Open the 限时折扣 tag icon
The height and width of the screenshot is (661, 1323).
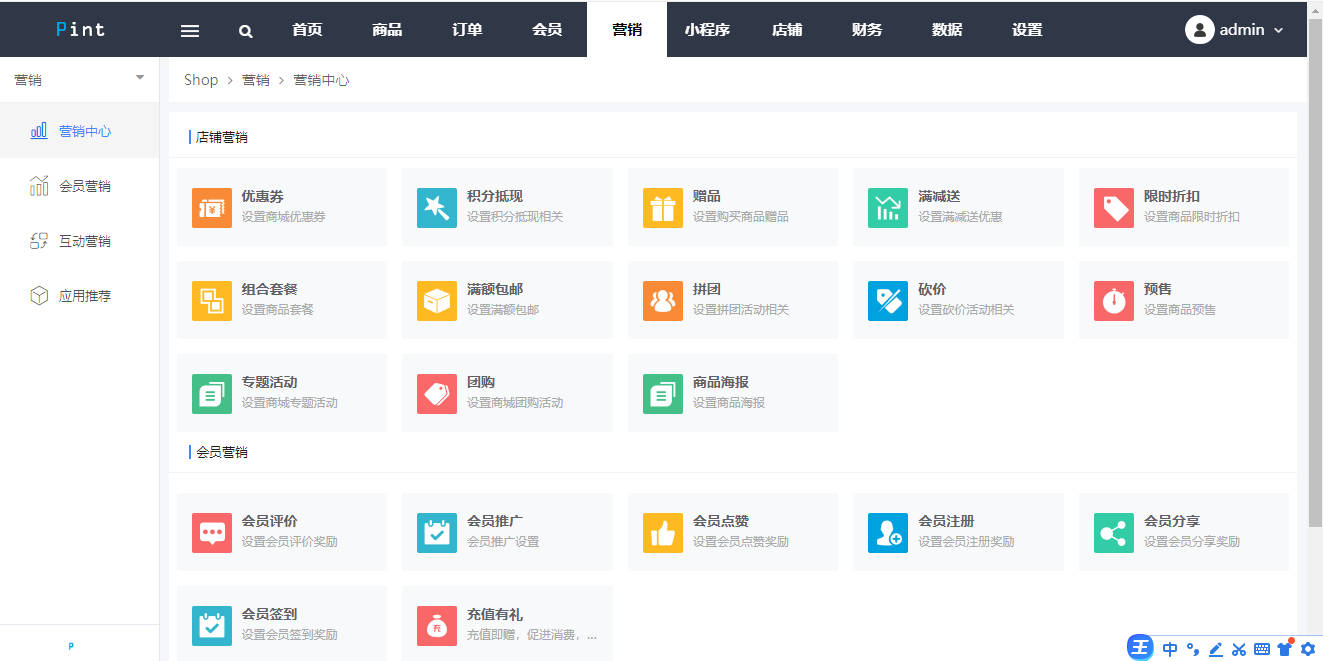point(1114,207)
